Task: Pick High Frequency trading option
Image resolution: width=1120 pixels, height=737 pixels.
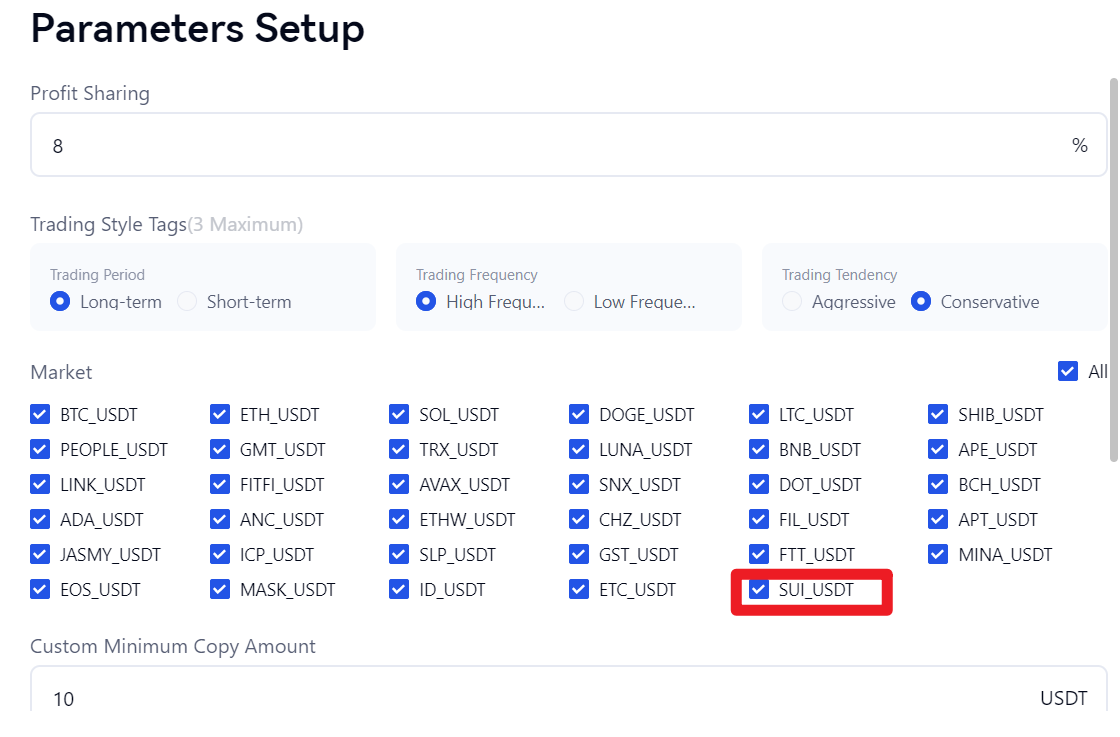Action: 426,302
